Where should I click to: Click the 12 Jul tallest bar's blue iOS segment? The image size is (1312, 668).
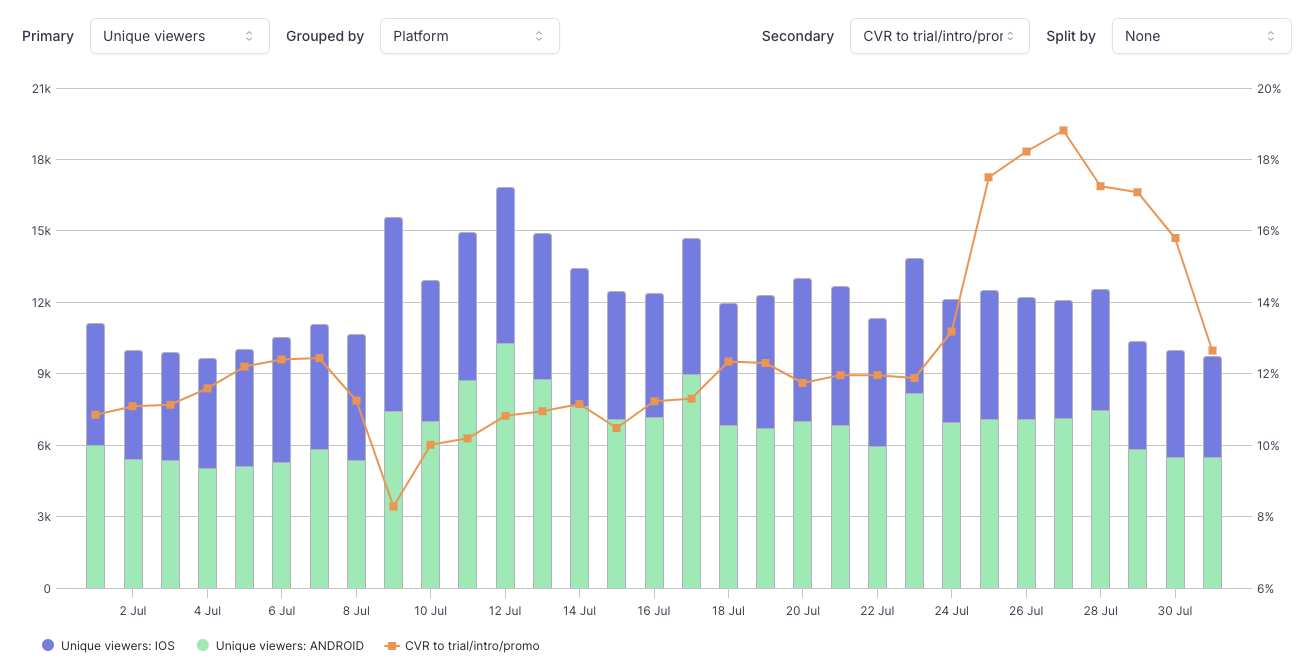(505, 265)
